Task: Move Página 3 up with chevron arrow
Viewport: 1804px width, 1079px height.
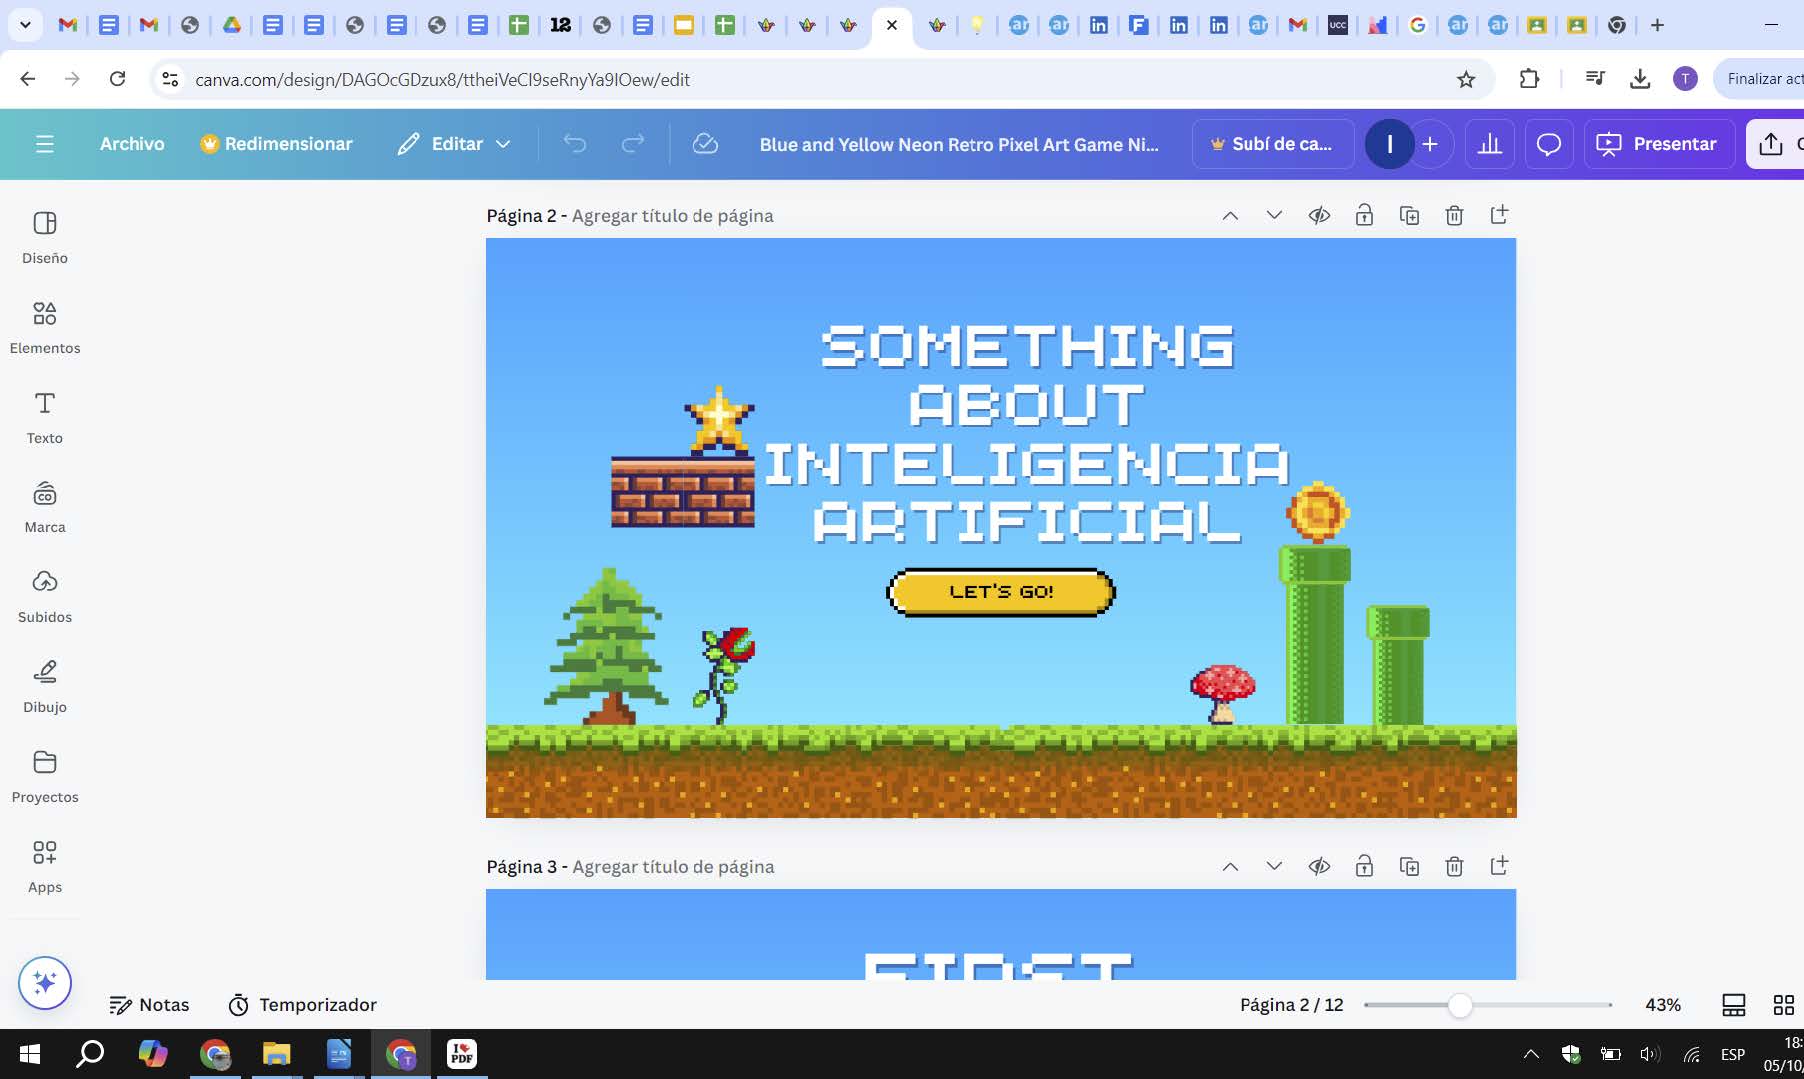Action: (1230, 866)
